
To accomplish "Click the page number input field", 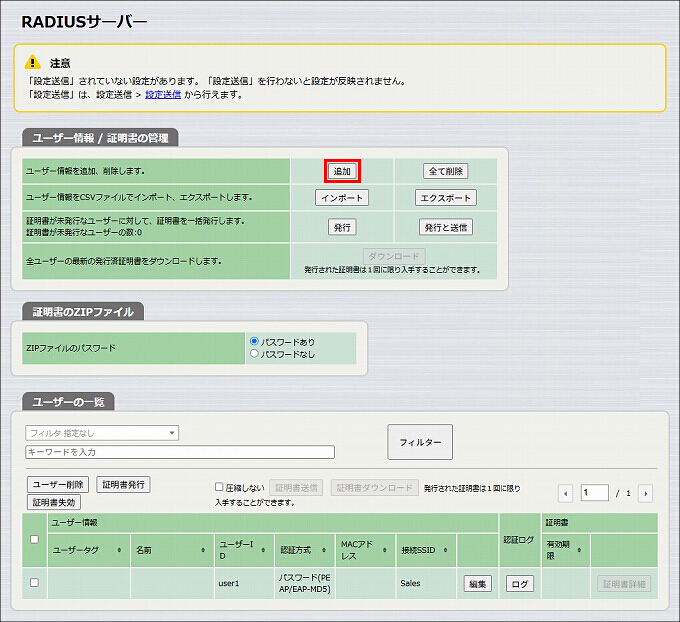I will [x=595, y=493].
